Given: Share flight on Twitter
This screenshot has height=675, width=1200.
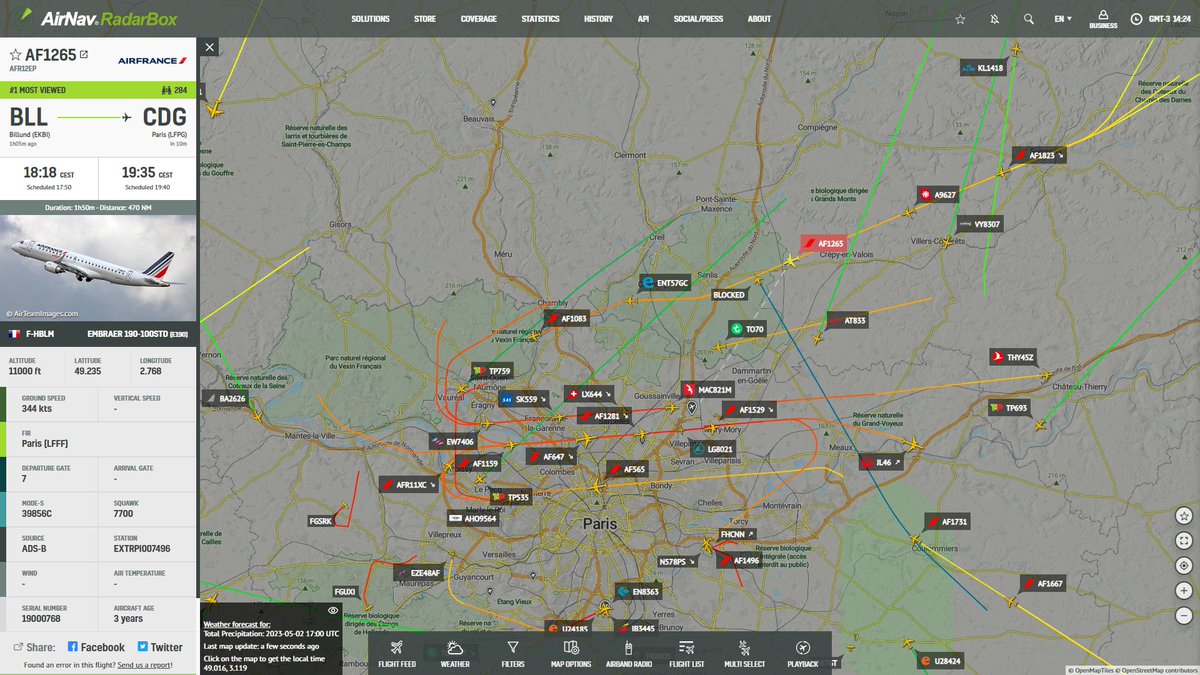Looking at the screenshot, I should [x=160, y=647].
